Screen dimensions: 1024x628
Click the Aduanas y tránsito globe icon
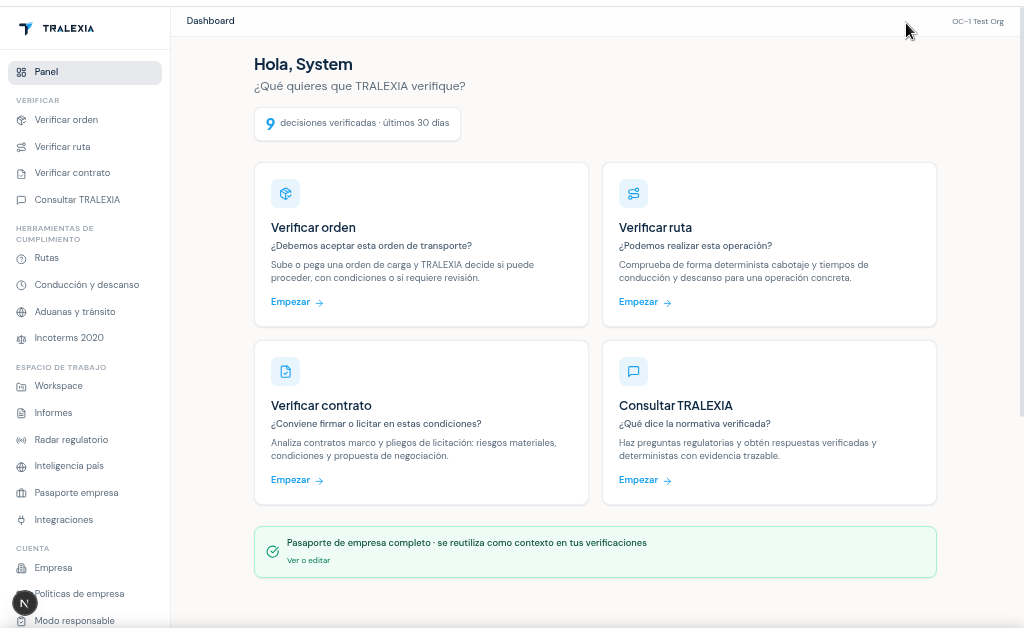click(22, 312)
